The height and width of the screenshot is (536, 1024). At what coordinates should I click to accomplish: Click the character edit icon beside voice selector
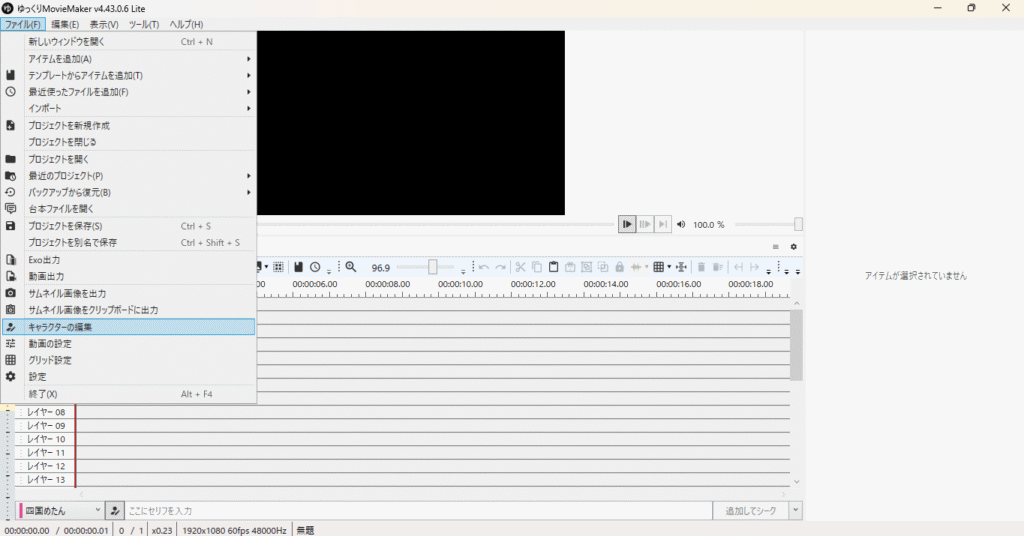115,510
